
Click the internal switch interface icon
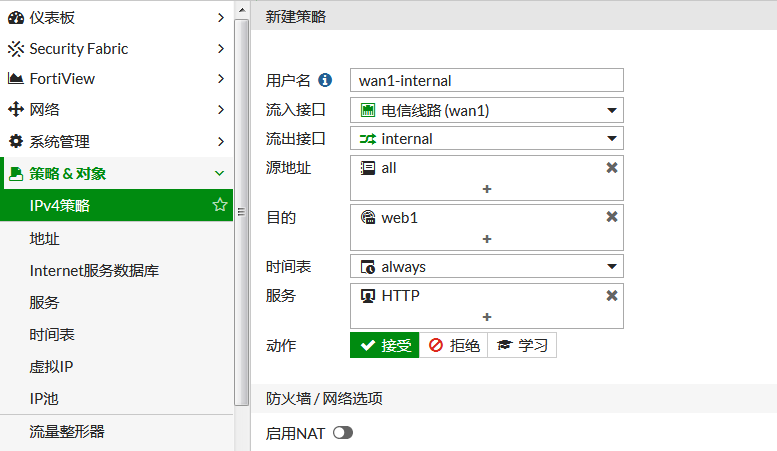(368, 139)
